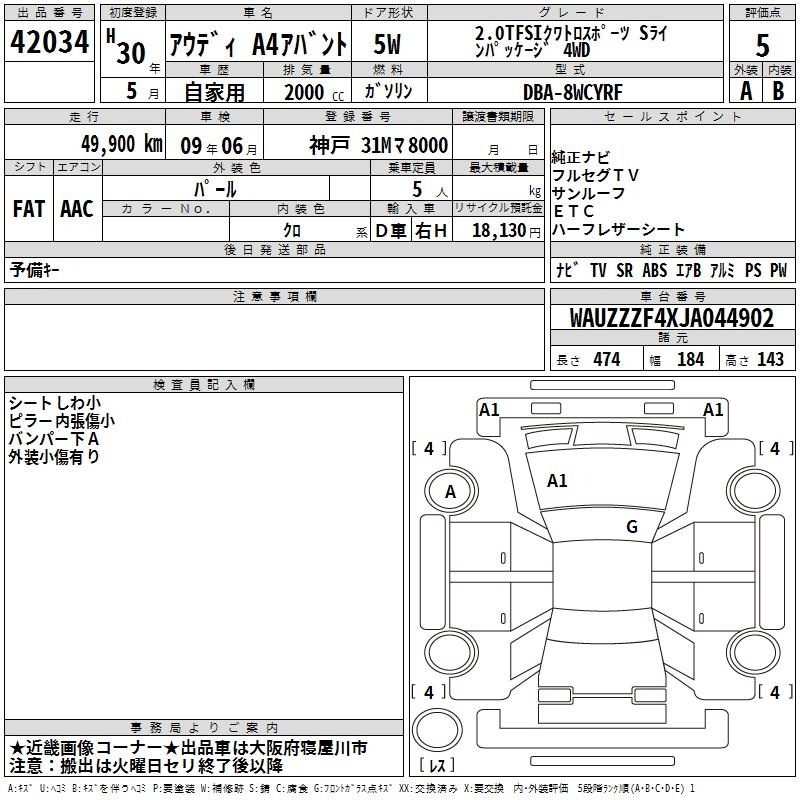Image resolution: width=800 pixels, height=800 pixels.
Task: Click the front-left tire [4] marker
Action: pyautogui.click(x=429, y=449)
